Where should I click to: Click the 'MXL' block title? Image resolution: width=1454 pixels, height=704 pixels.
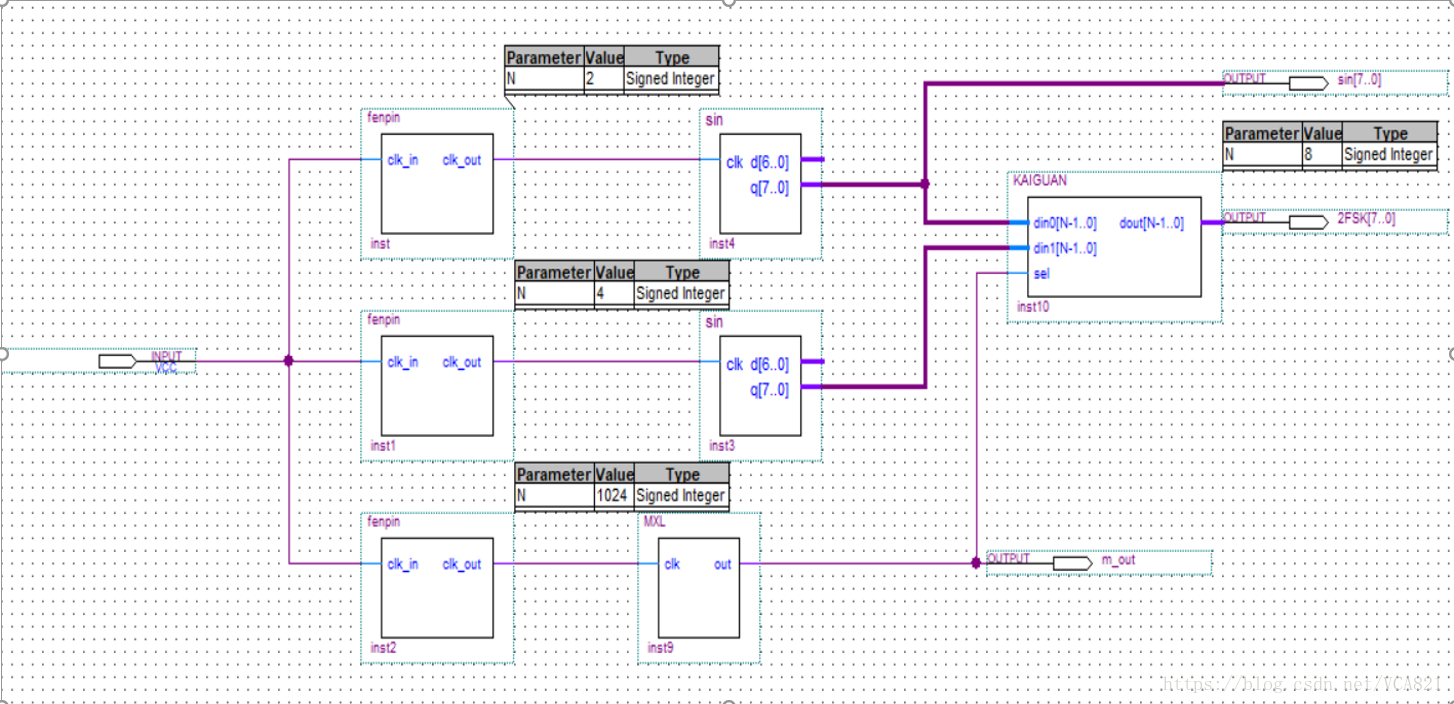click(655, 522)
